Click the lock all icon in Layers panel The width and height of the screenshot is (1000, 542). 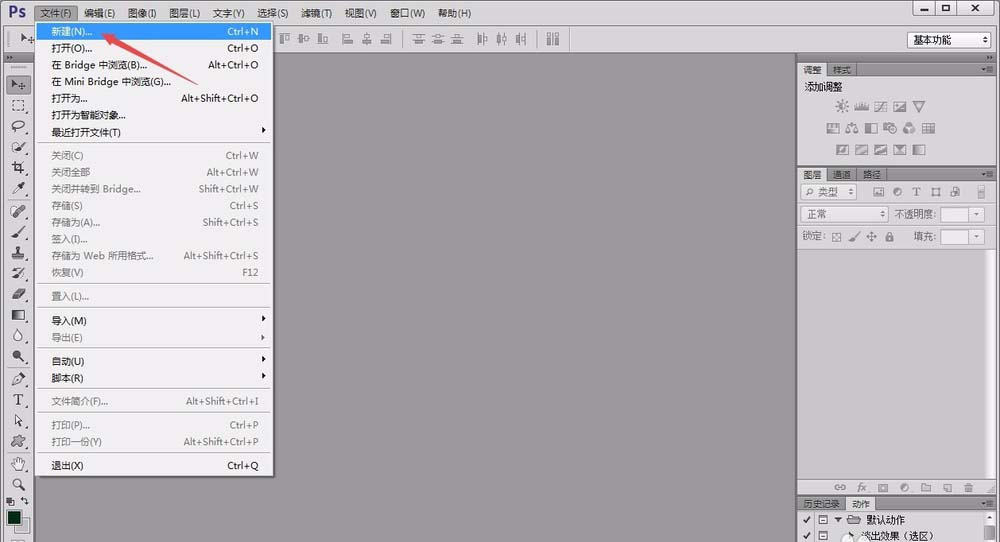[889, 237]
